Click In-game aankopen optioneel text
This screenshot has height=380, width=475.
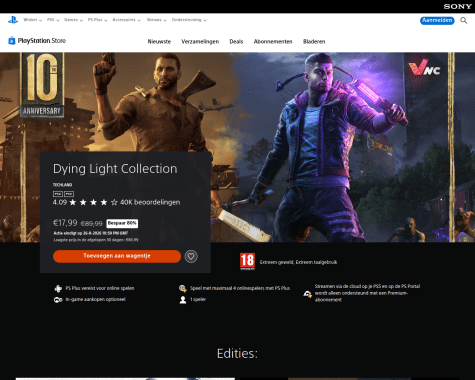[95, 299]
